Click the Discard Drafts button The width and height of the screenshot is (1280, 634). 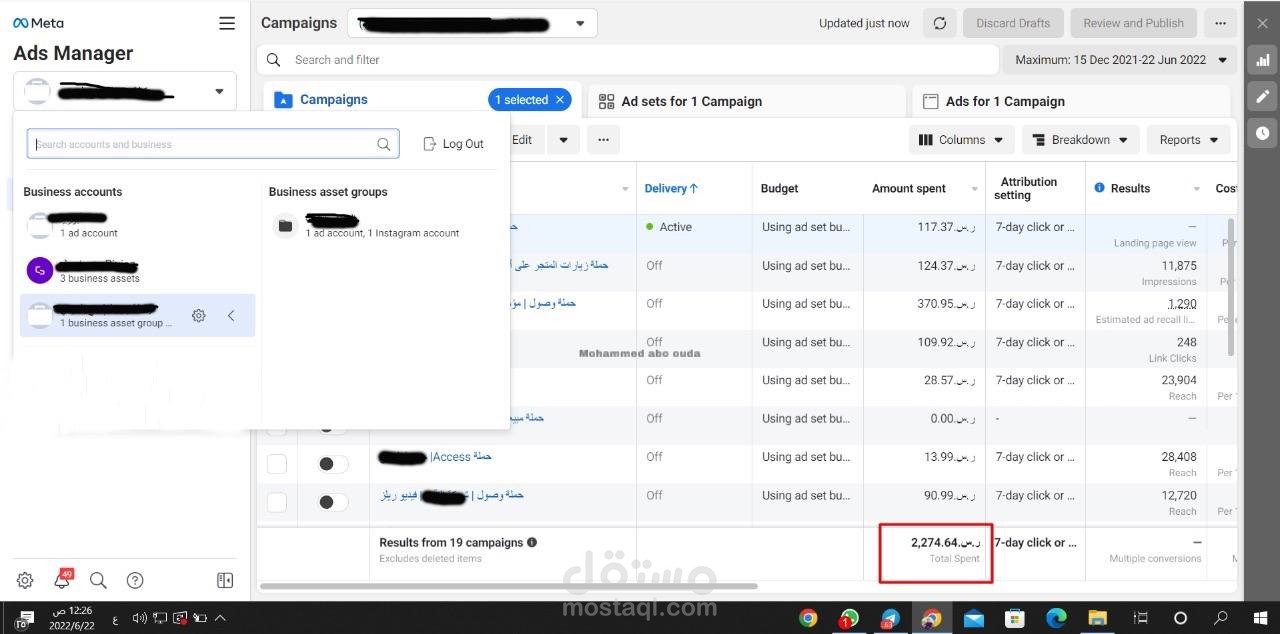pos(1013,23)
